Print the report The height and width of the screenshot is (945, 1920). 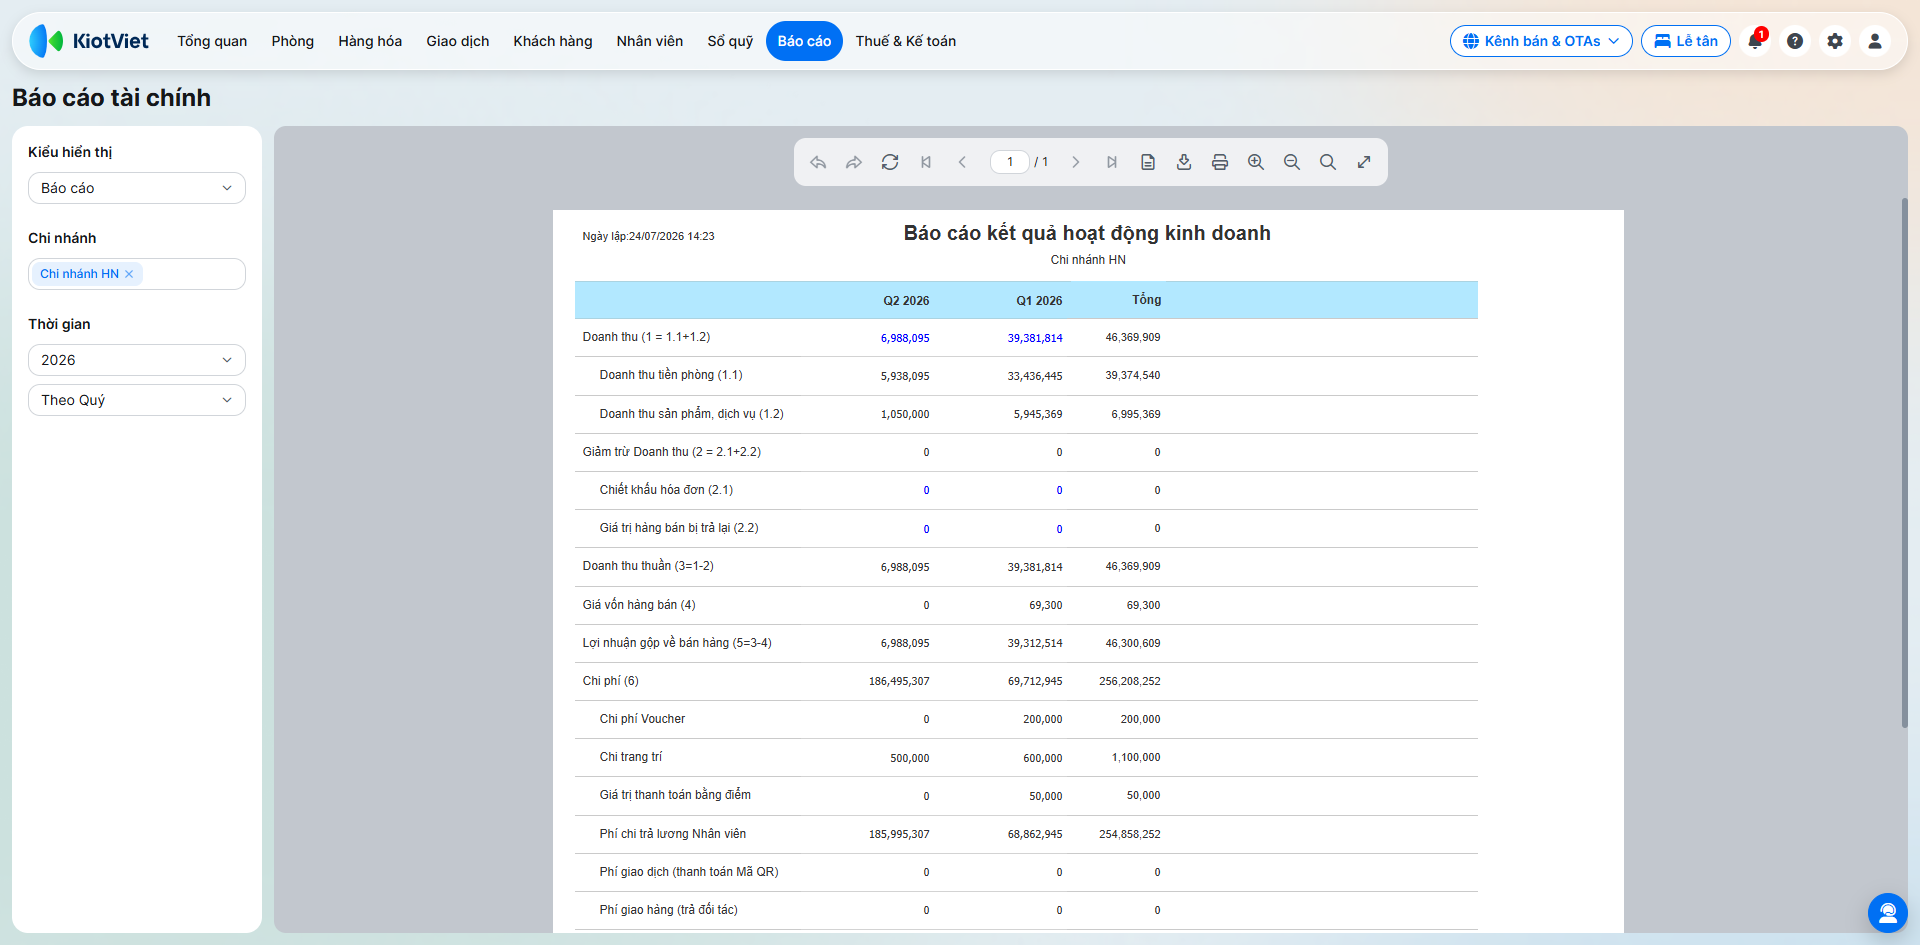(x=1220, y=162)
